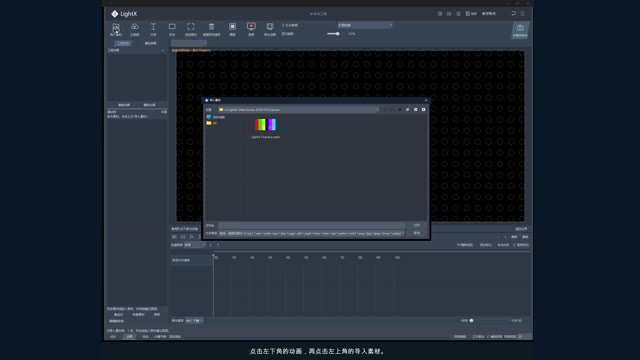Click the Import Material icon in top toolbar

pyautogui.click(x=116, y=29)
